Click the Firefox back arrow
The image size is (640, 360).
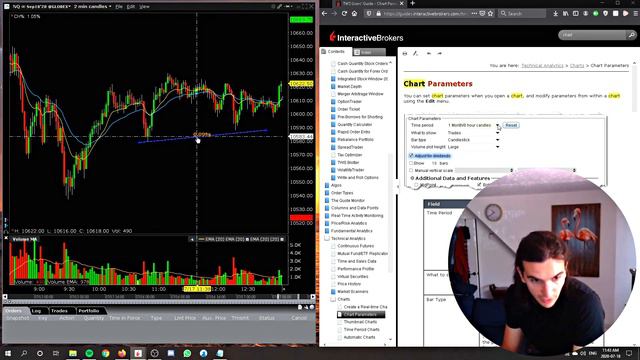(324, 13)
